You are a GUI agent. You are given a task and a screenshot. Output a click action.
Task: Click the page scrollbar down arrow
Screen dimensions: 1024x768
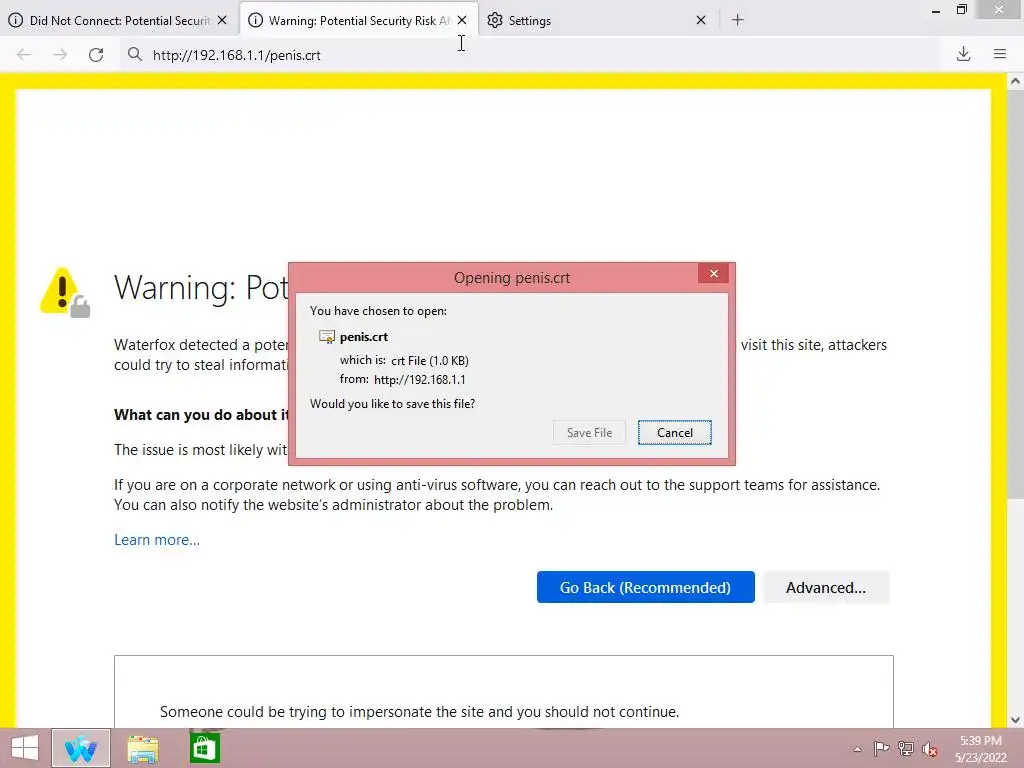coord(1015,720)
